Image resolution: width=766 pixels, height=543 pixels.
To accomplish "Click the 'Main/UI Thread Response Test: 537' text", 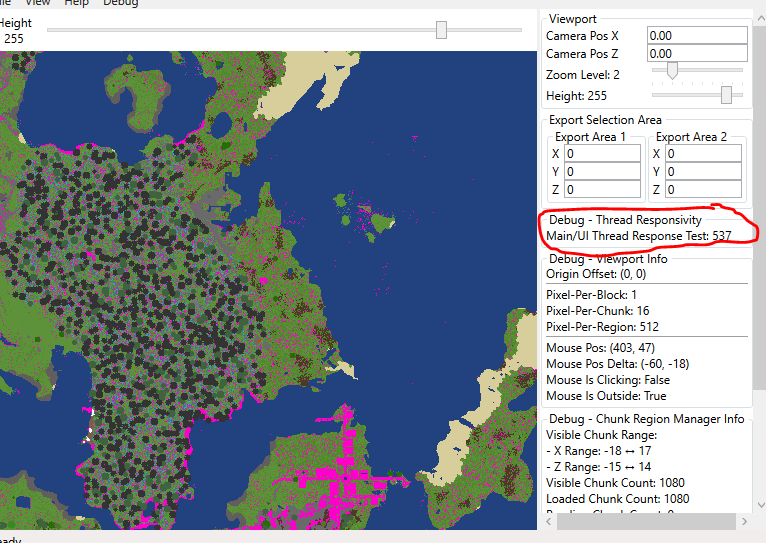I will click(638, 236).
